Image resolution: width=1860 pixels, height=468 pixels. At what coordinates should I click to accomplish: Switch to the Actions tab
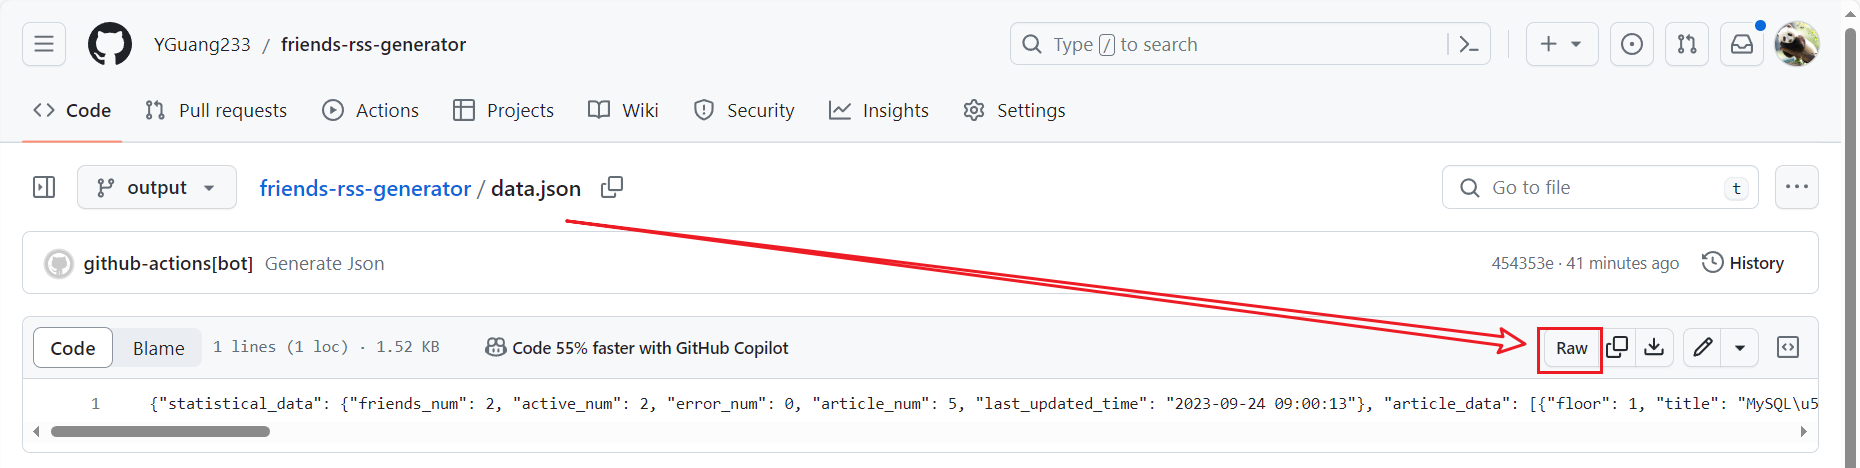point(370,110)
